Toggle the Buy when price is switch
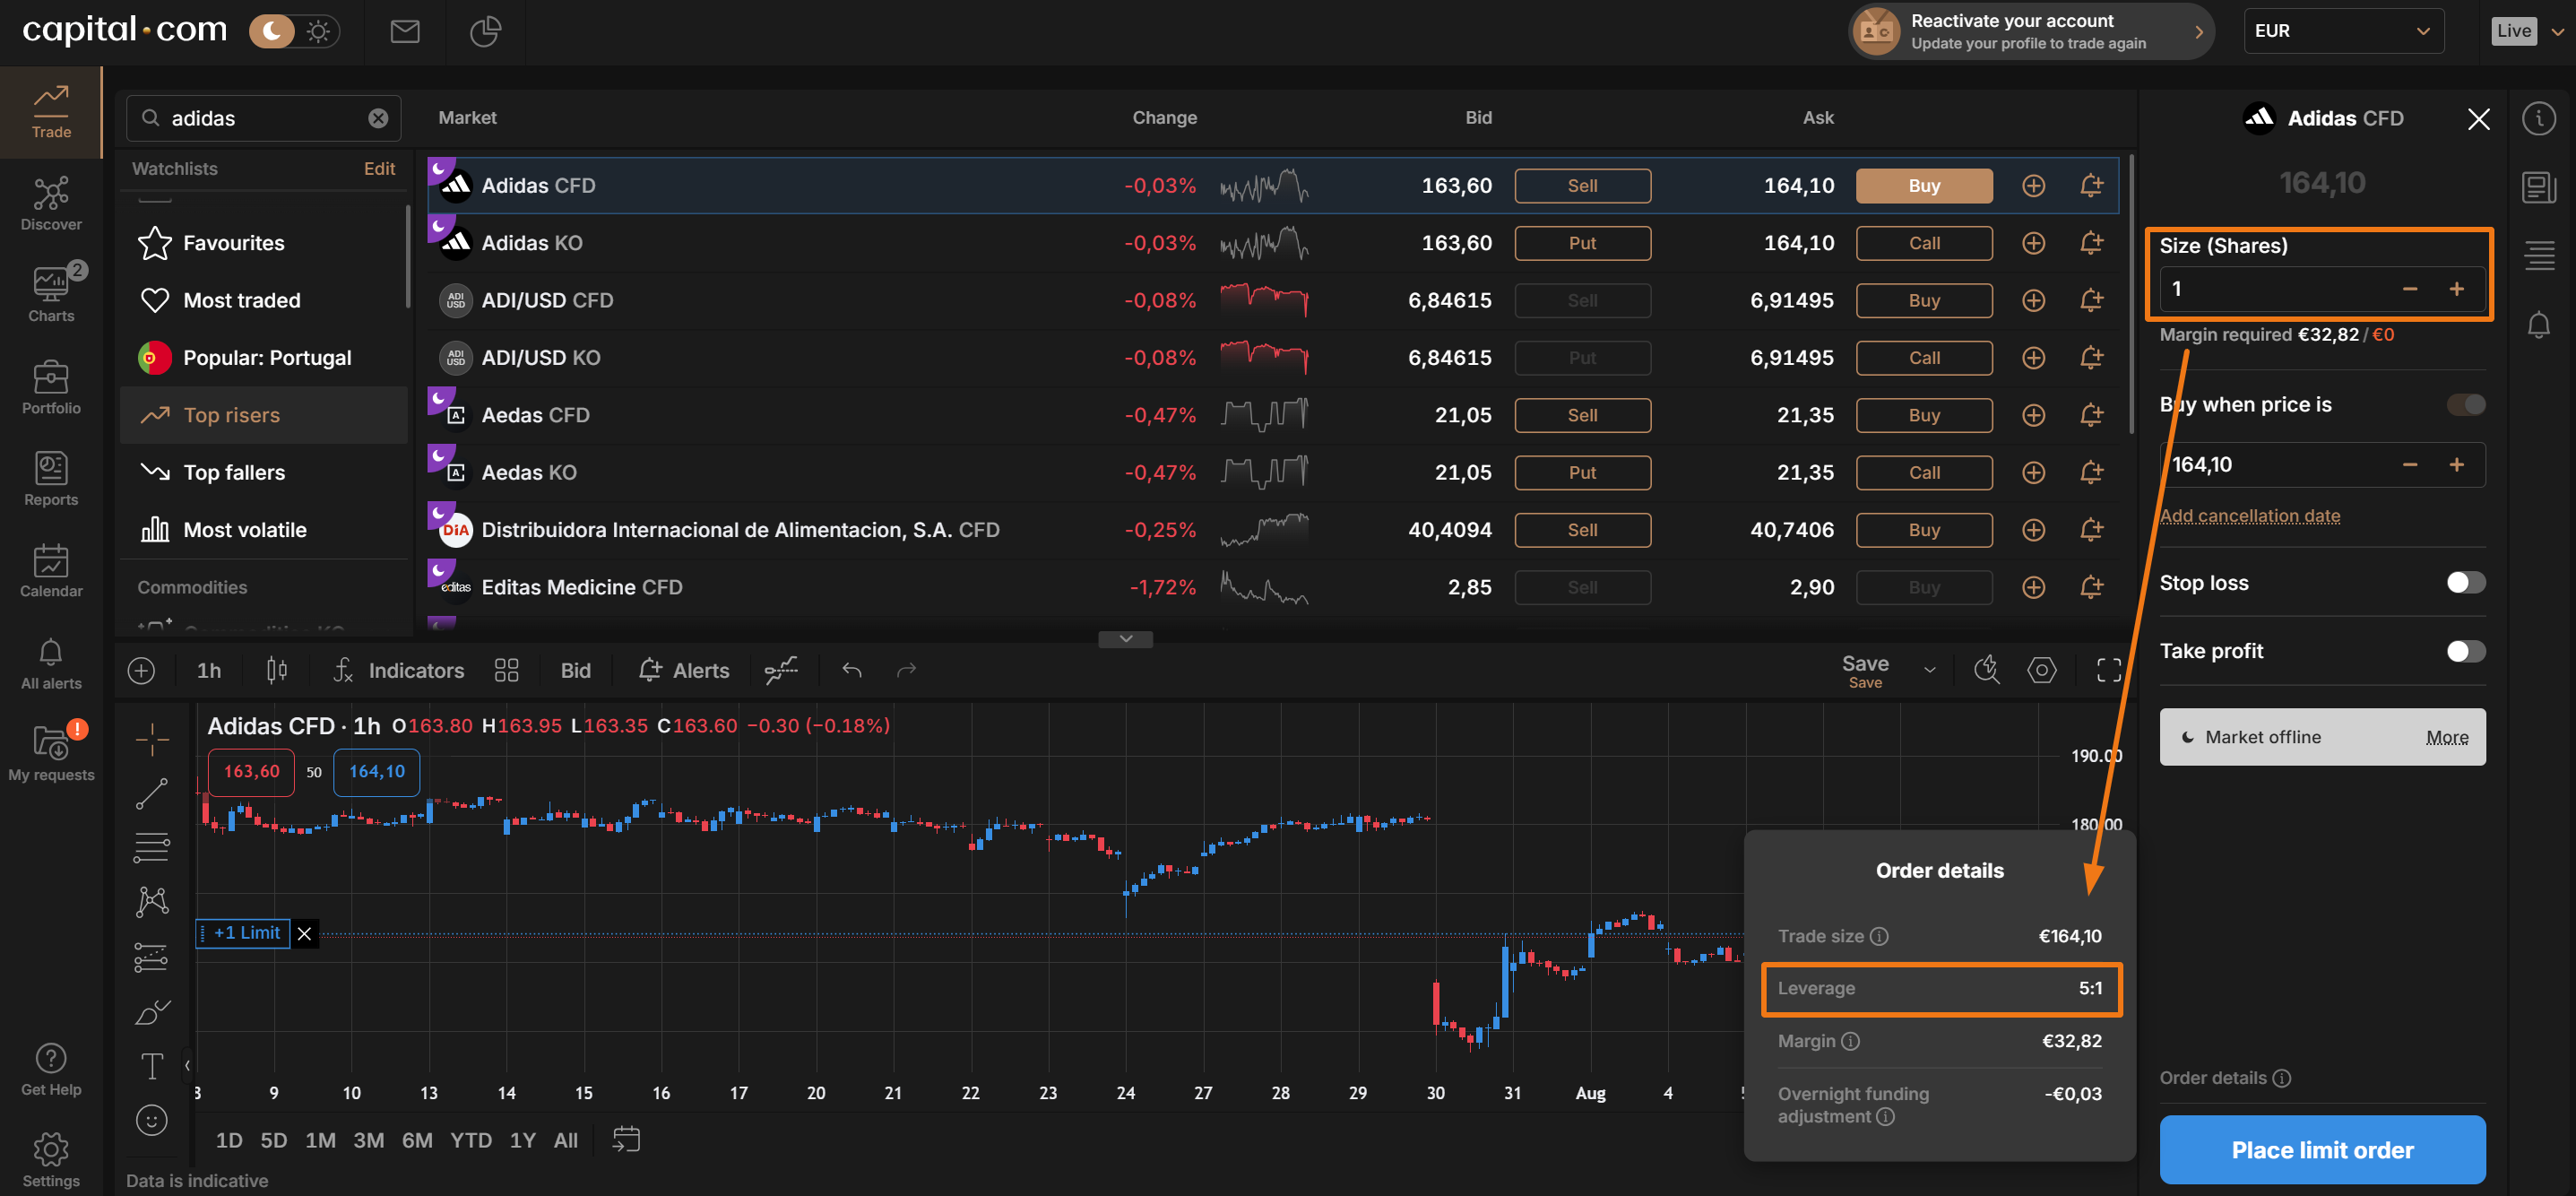2576x1196 pixels. 2465,404
